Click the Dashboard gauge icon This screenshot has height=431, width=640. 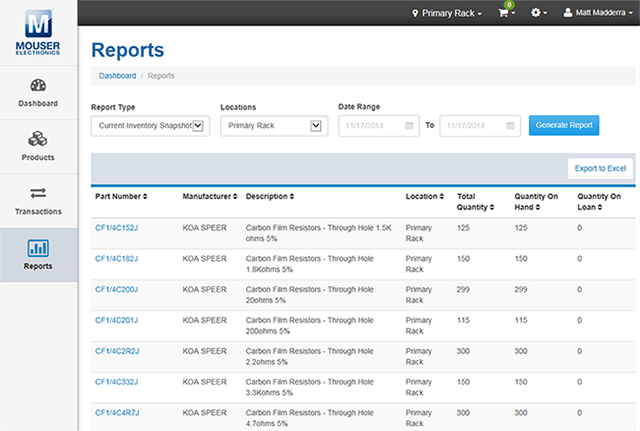click(x=38, y=86)
